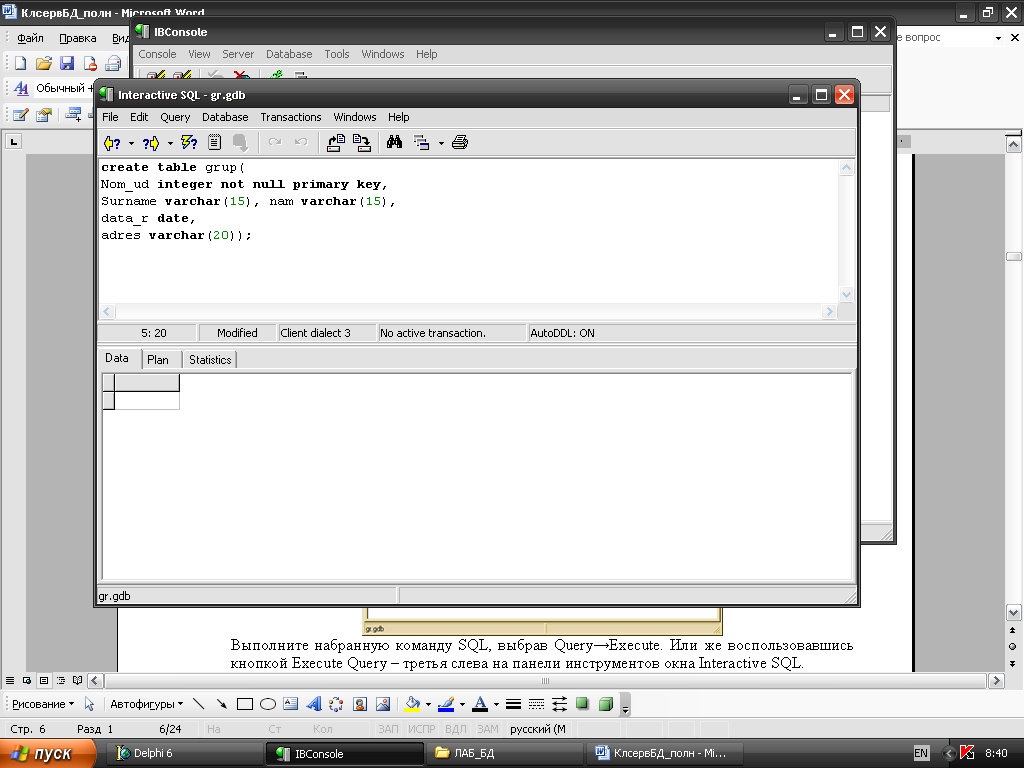Insert a Text Box from Drawing toolbar
Image resolution: width=1024 pixels, height=768 pixels.
click(291, 704)
